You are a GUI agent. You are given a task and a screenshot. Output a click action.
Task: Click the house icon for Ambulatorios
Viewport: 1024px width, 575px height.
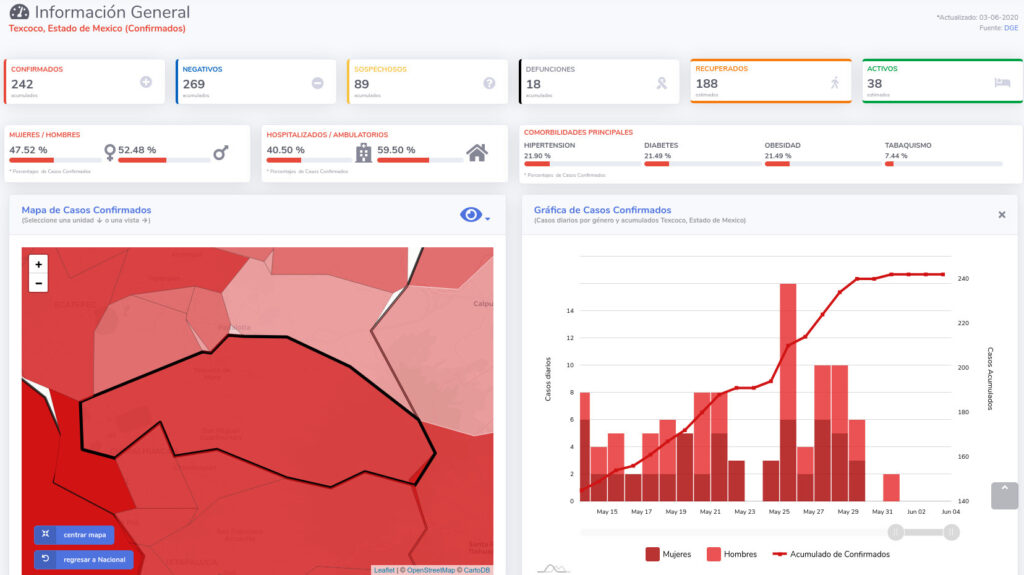(x=477, y=153)
